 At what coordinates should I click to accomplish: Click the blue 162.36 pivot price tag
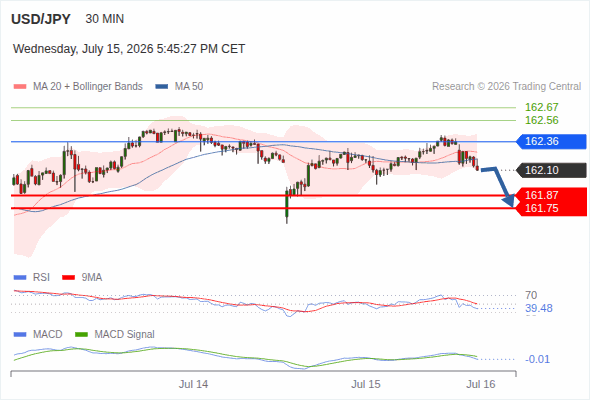551,141
